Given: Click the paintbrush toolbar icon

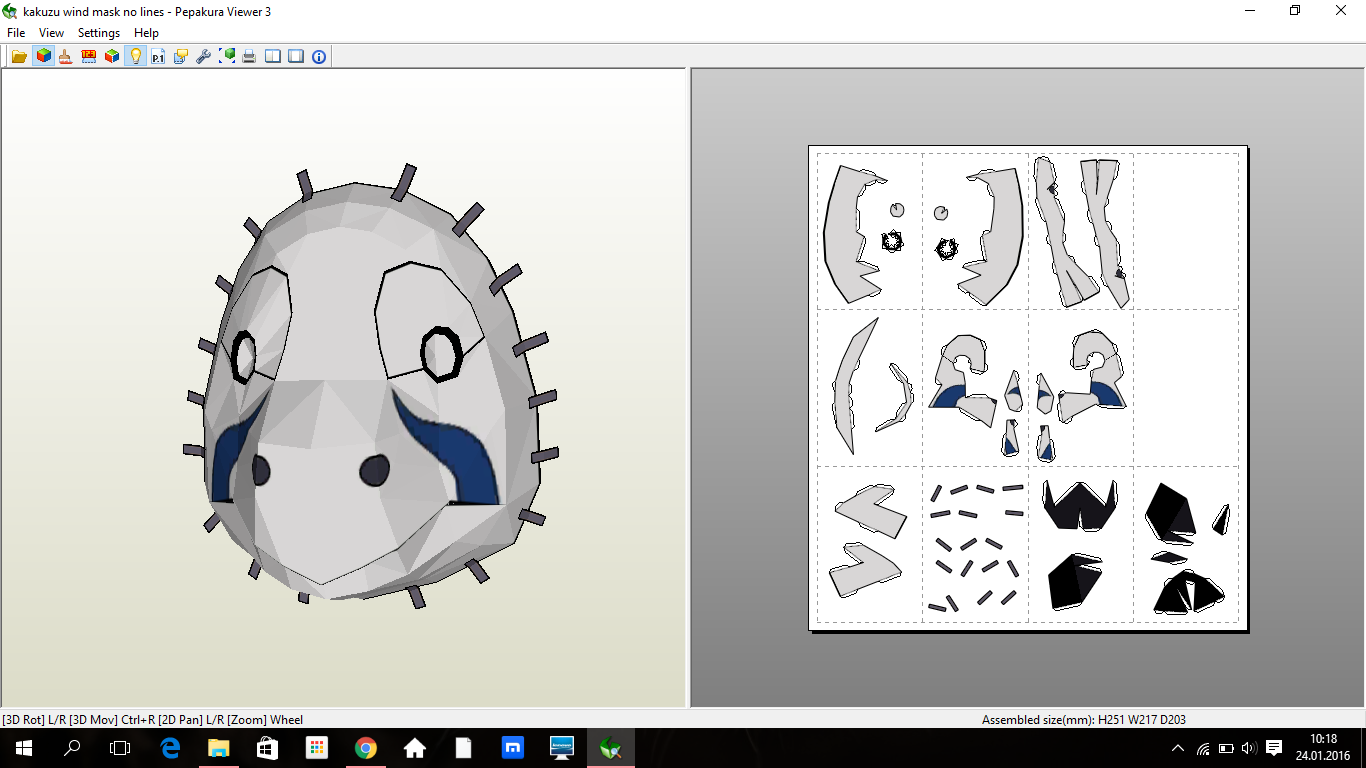Looking at the screenshot, I should (65, 56).
